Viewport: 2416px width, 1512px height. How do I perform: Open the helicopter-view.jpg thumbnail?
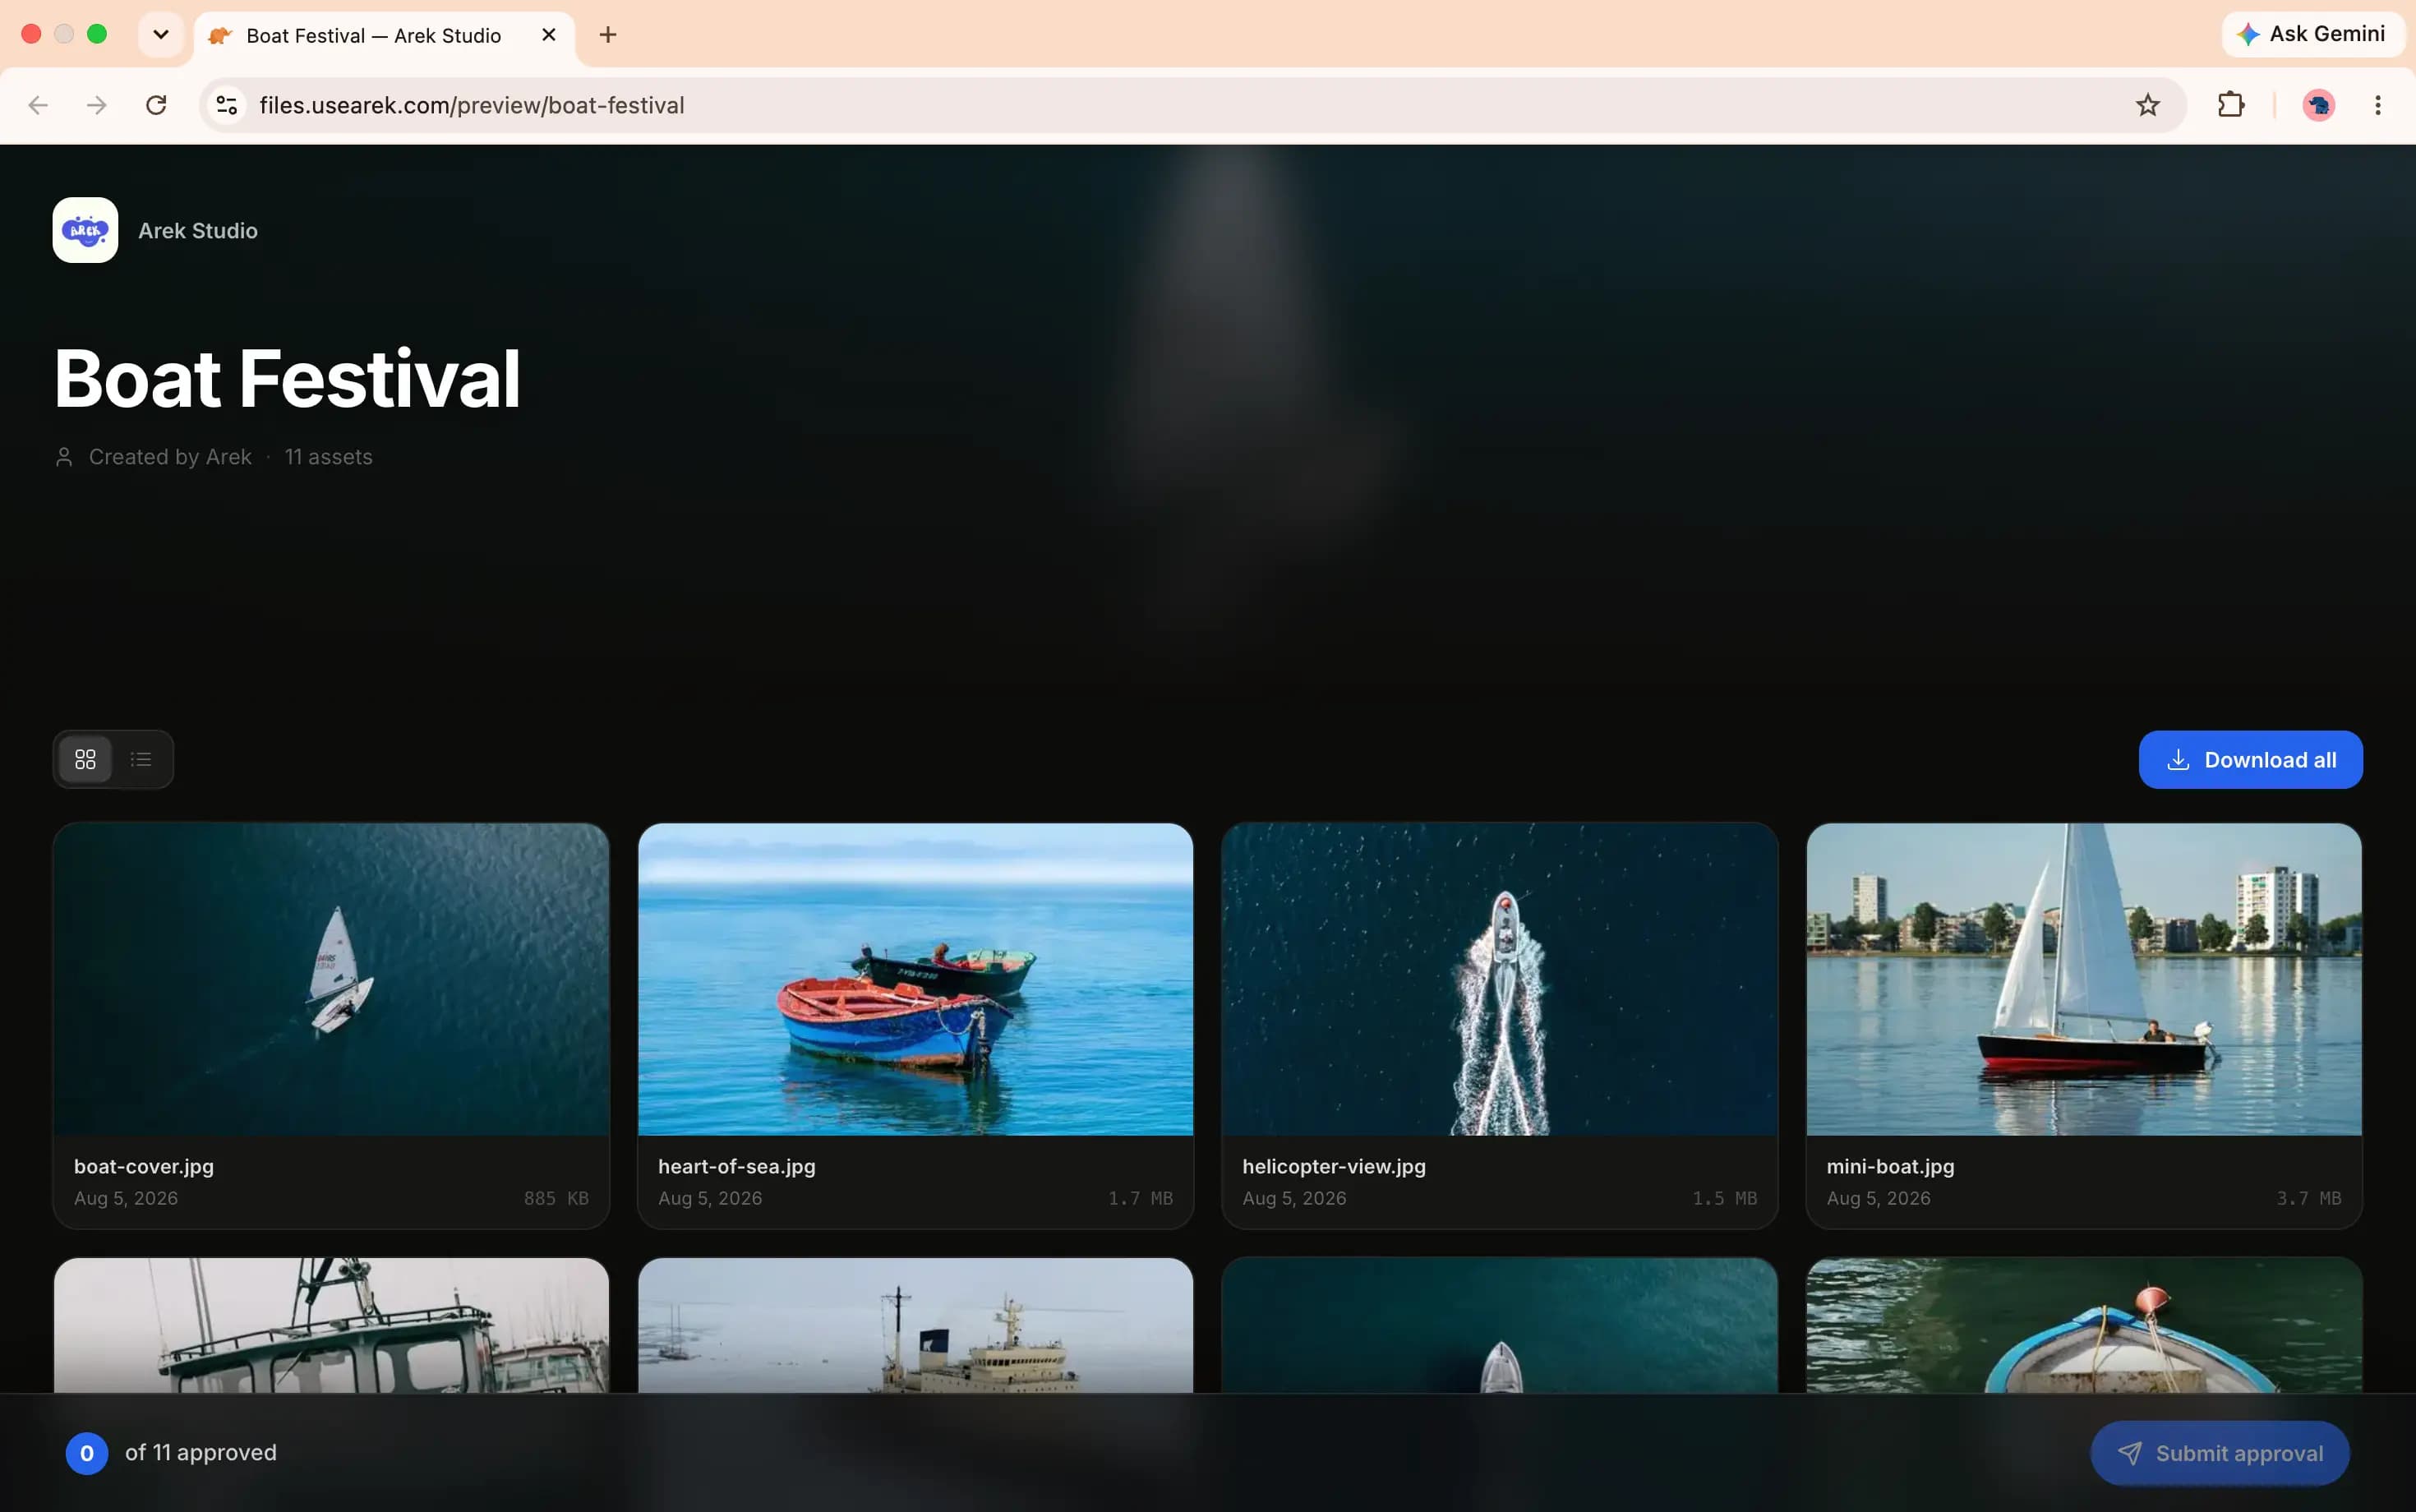(x=1500, y=979)
